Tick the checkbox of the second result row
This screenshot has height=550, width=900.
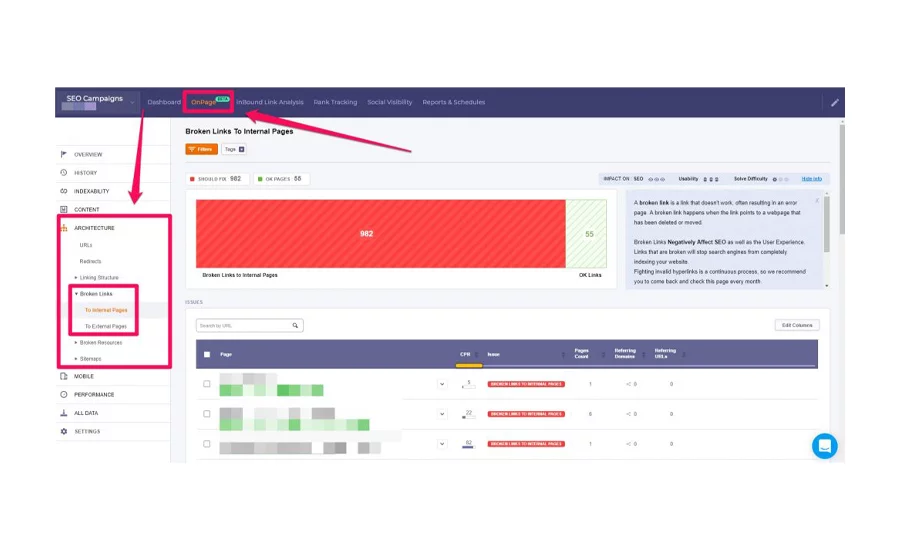[207, 414]
